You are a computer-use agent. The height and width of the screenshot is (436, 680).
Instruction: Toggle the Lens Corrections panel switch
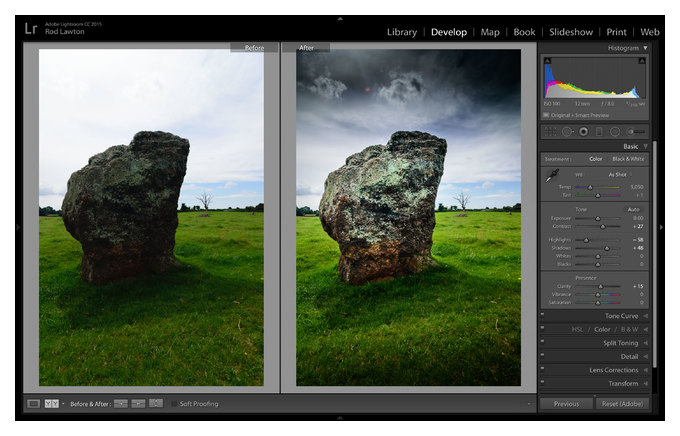[543, 368]
